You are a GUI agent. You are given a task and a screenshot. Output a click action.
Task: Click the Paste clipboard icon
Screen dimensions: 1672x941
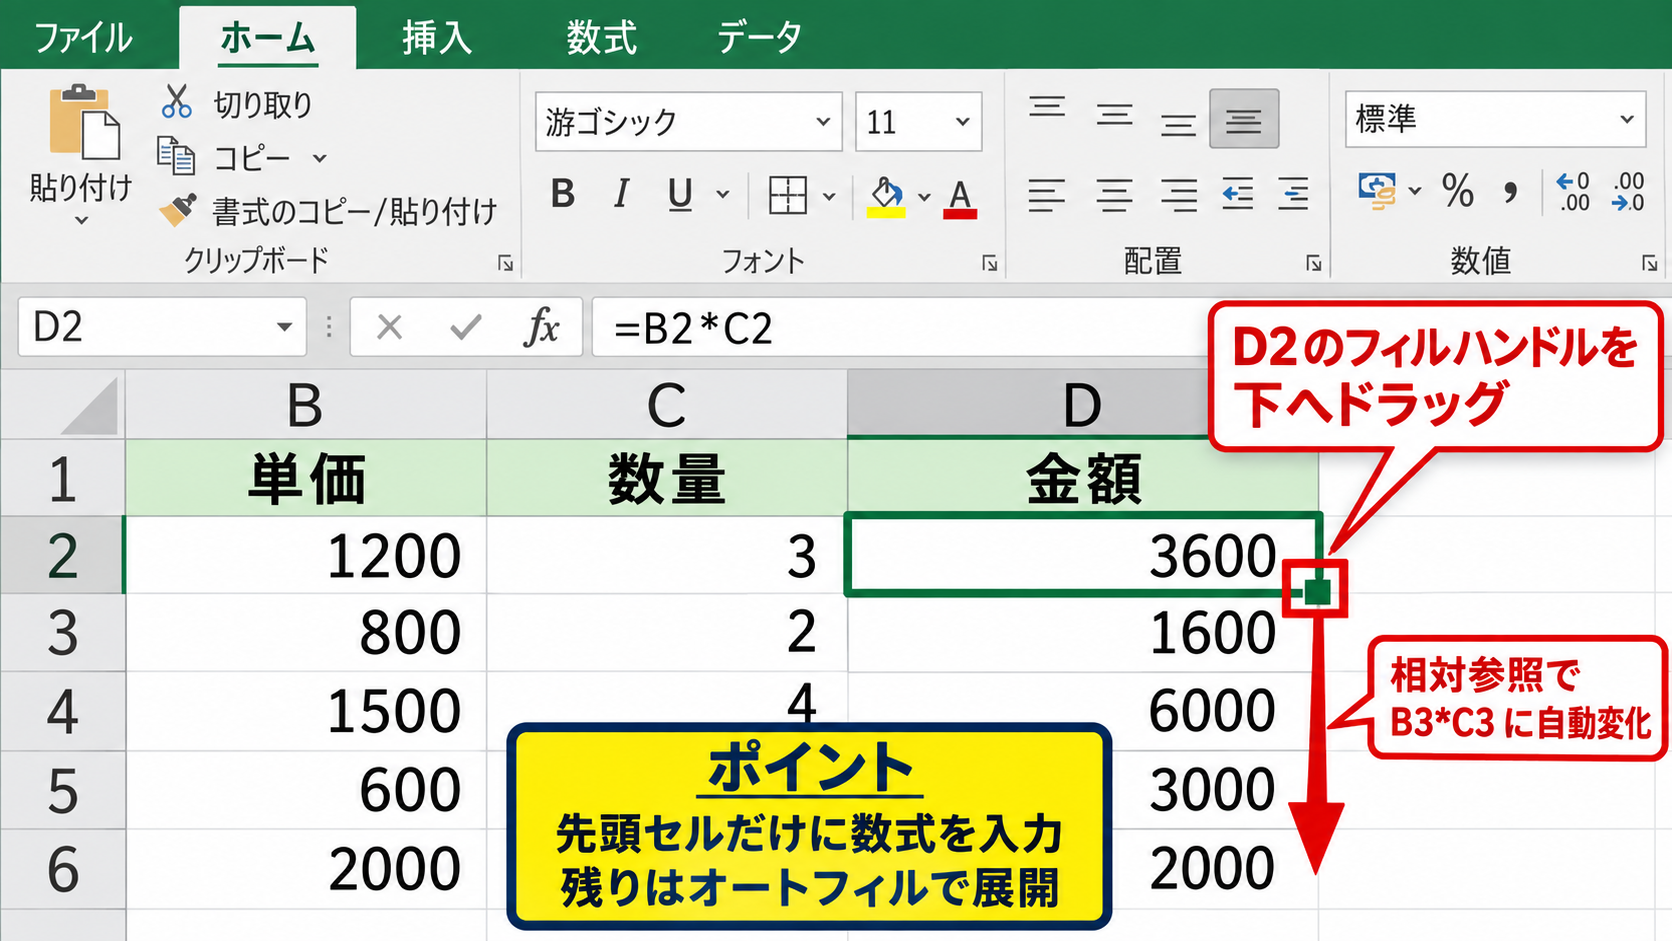coord(84,122)
